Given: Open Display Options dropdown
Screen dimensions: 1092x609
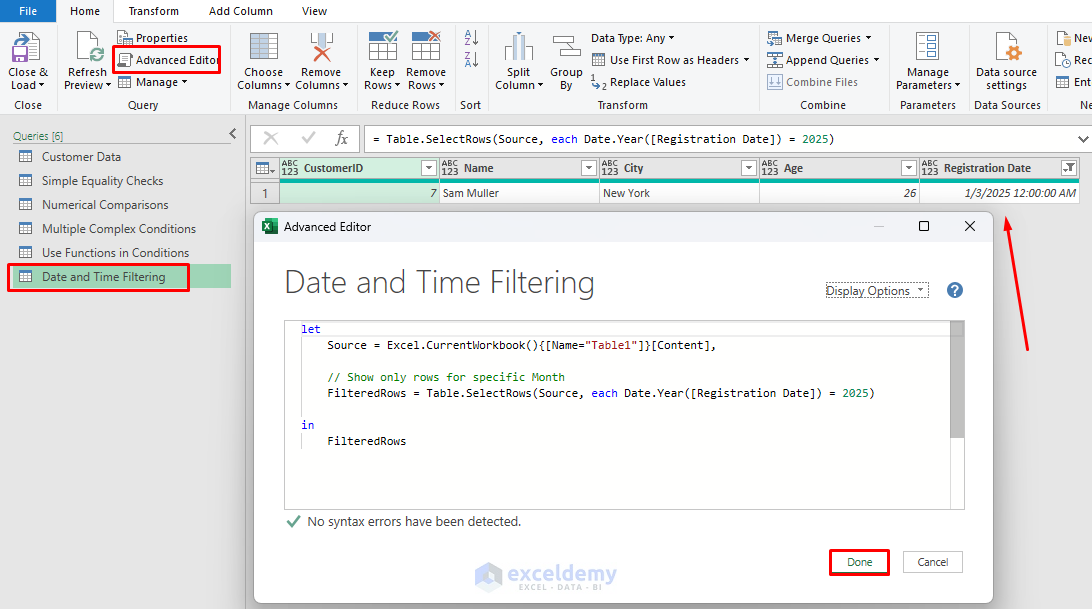Looking at the screenshot, I should point(877,291).
